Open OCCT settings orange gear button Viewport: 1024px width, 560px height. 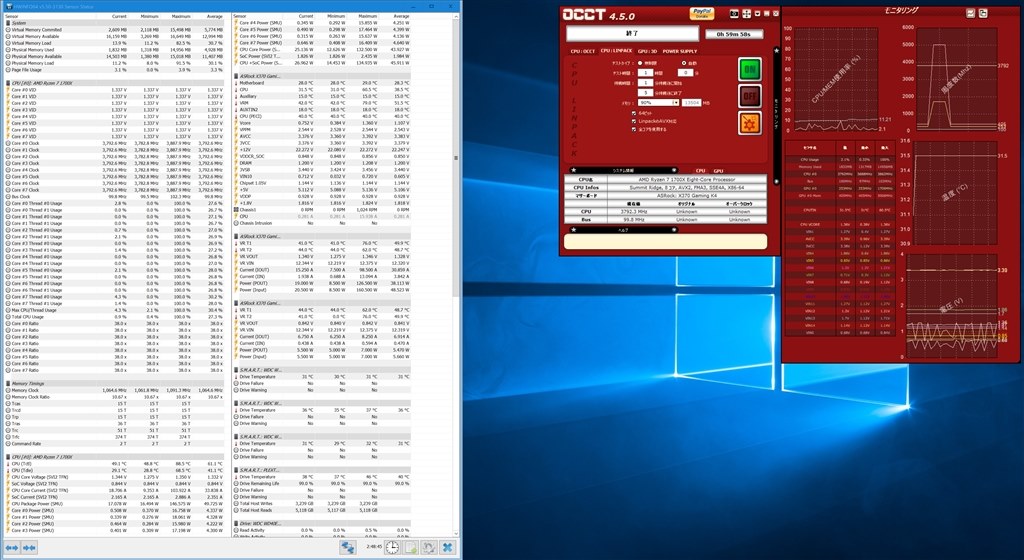point(750,123)
